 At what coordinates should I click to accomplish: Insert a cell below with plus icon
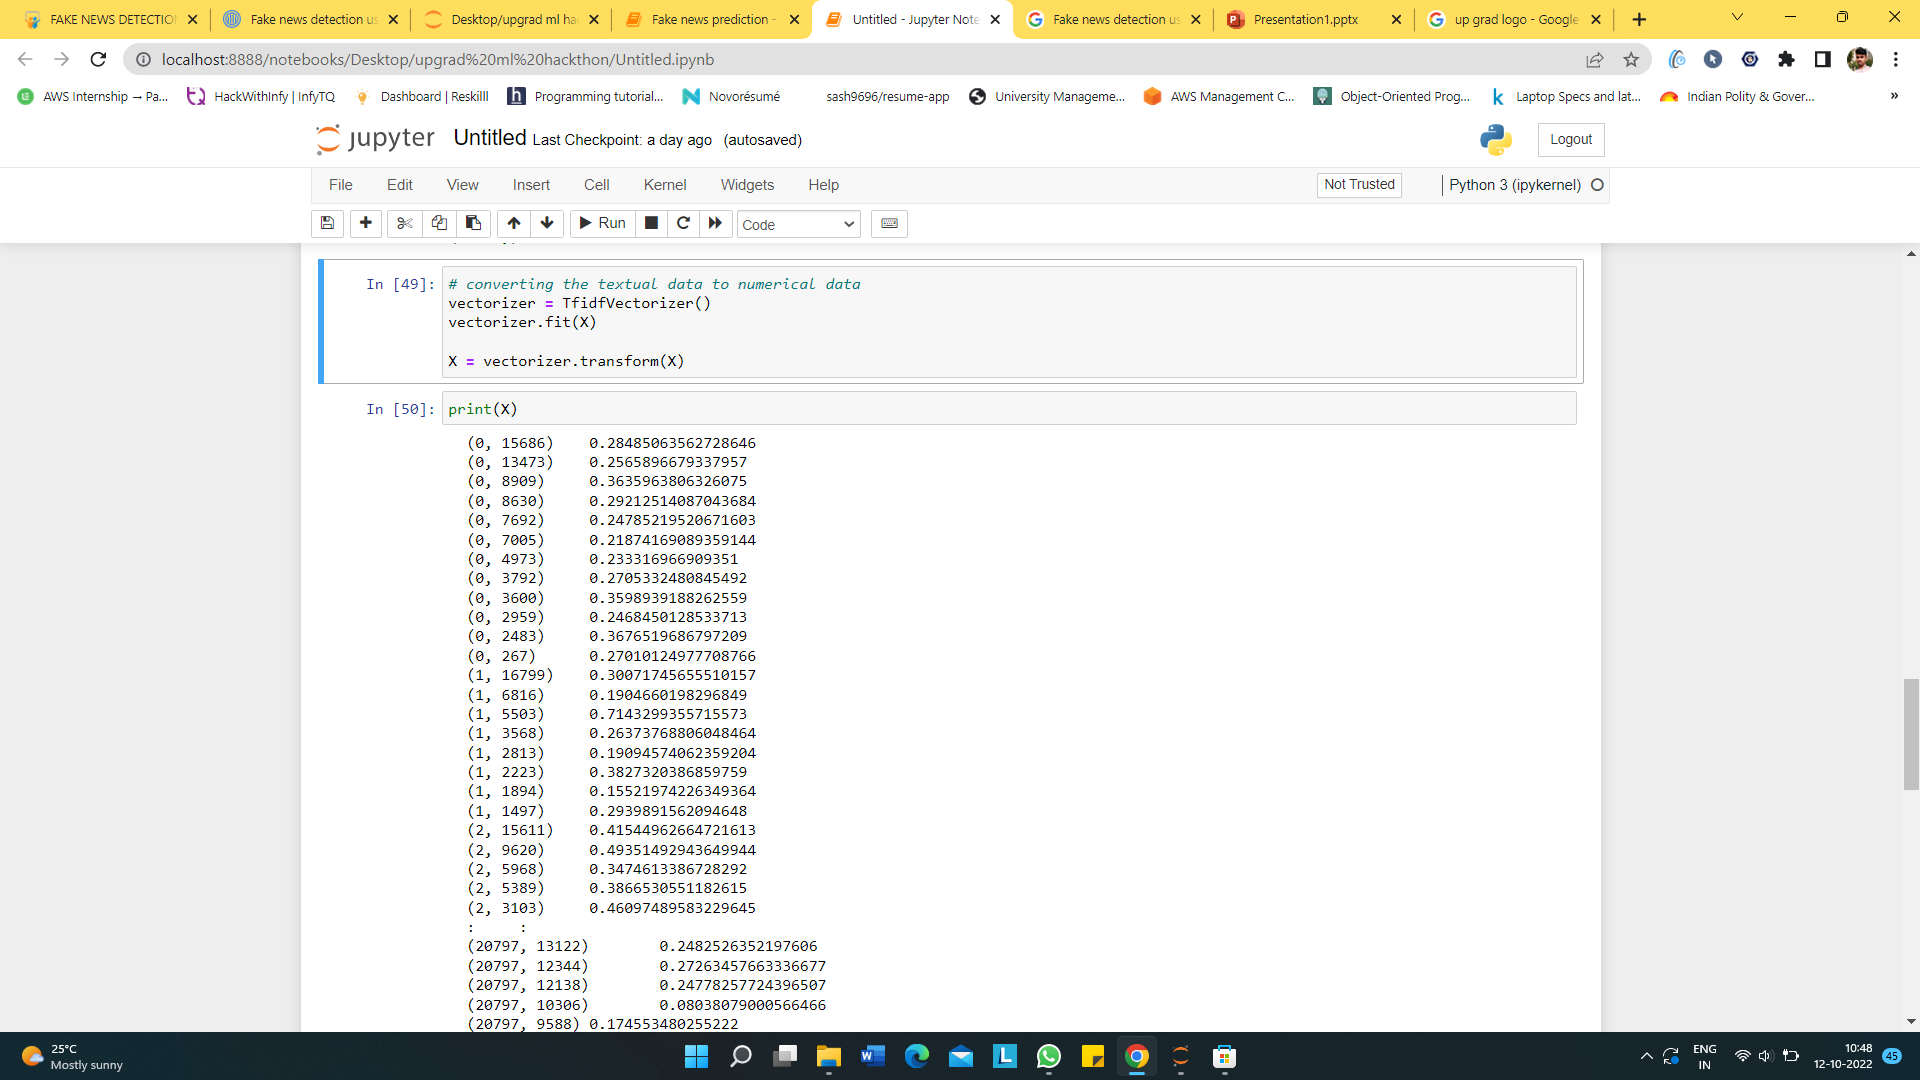[x=366, y=223]
